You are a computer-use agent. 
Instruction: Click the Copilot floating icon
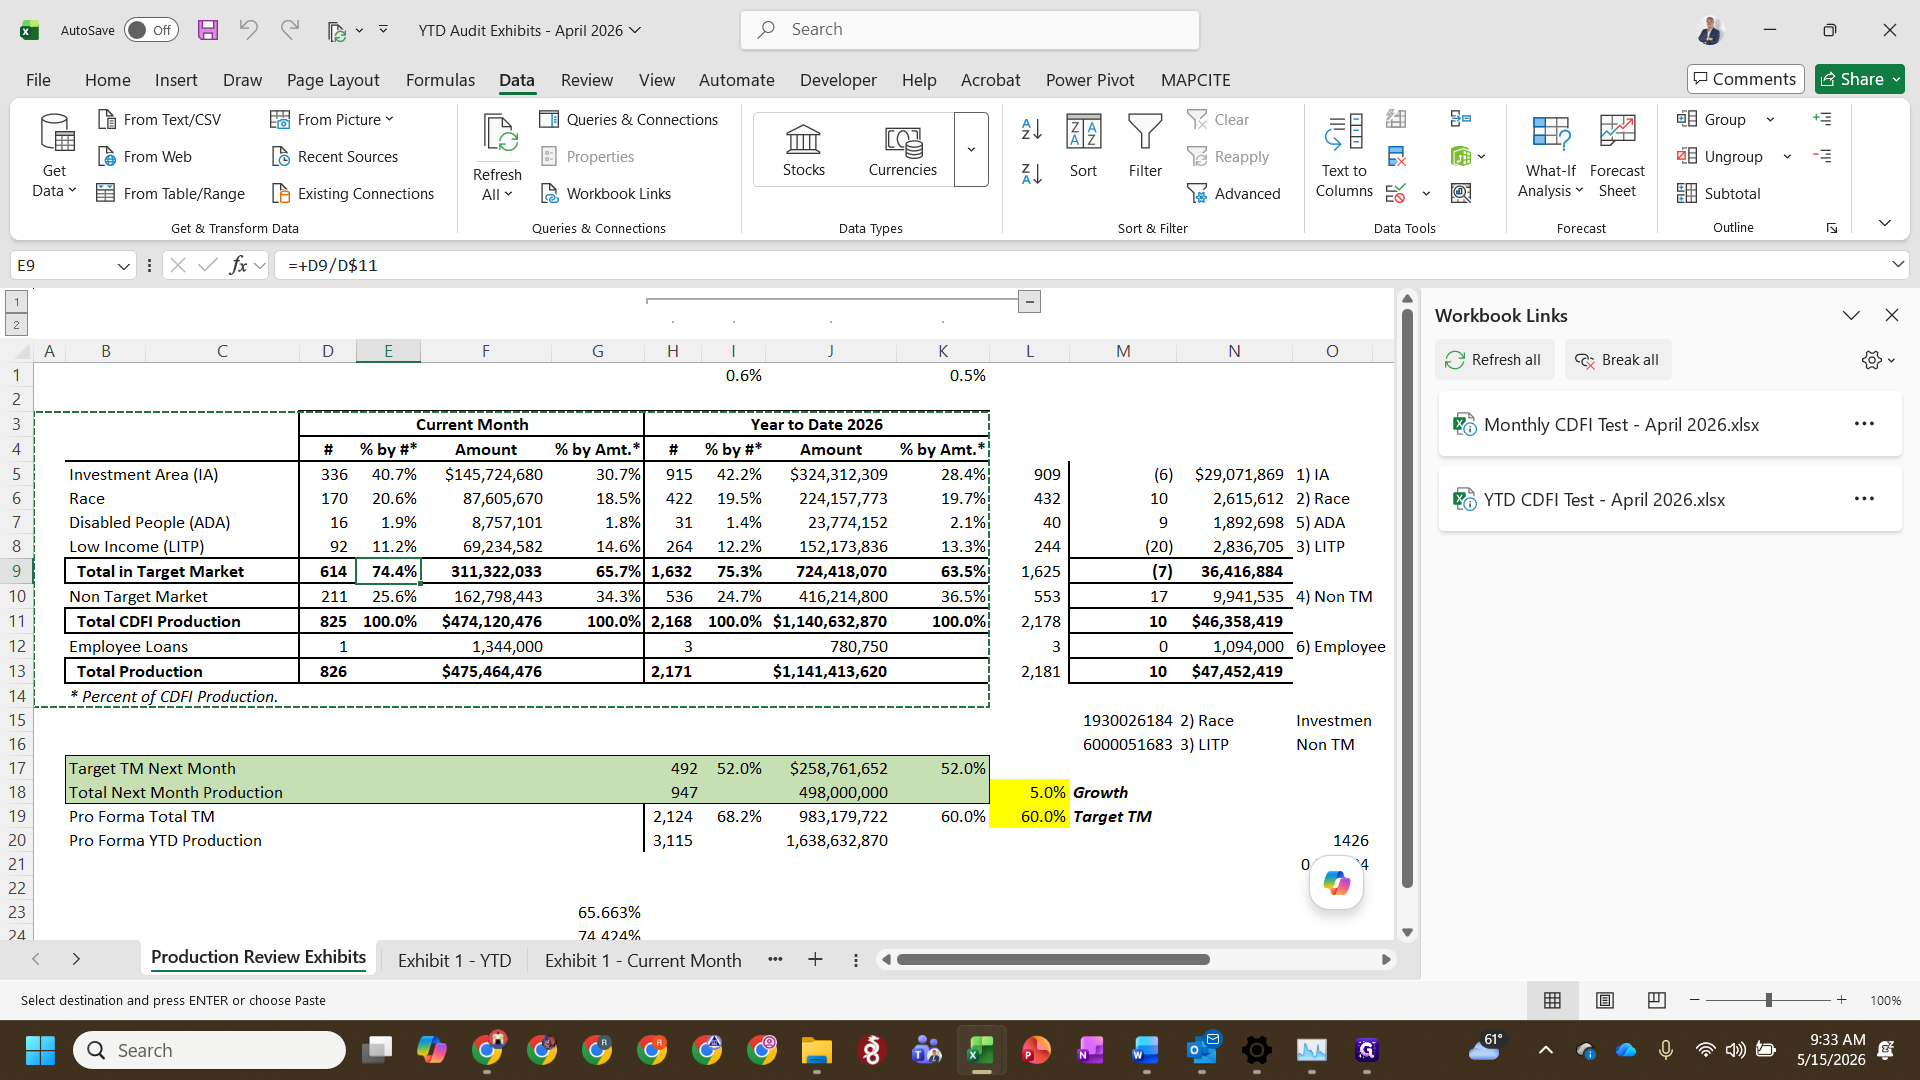pyautogui.click(x=1337, y=883)
